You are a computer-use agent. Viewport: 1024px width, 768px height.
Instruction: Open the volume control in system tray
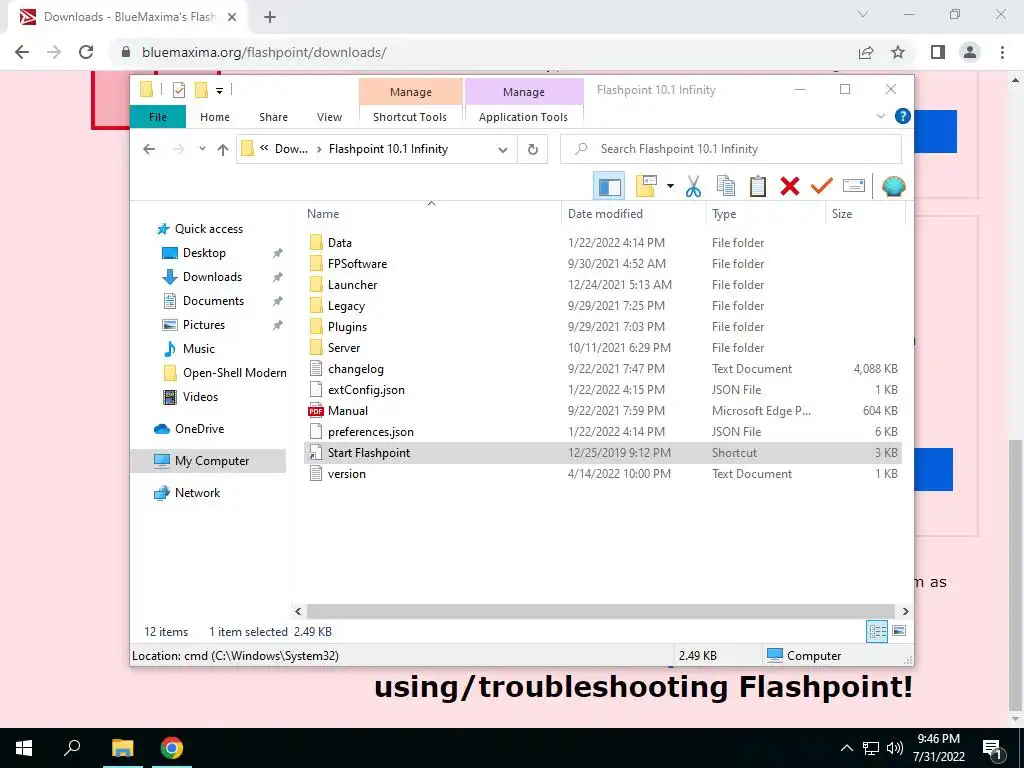(895, 748)
